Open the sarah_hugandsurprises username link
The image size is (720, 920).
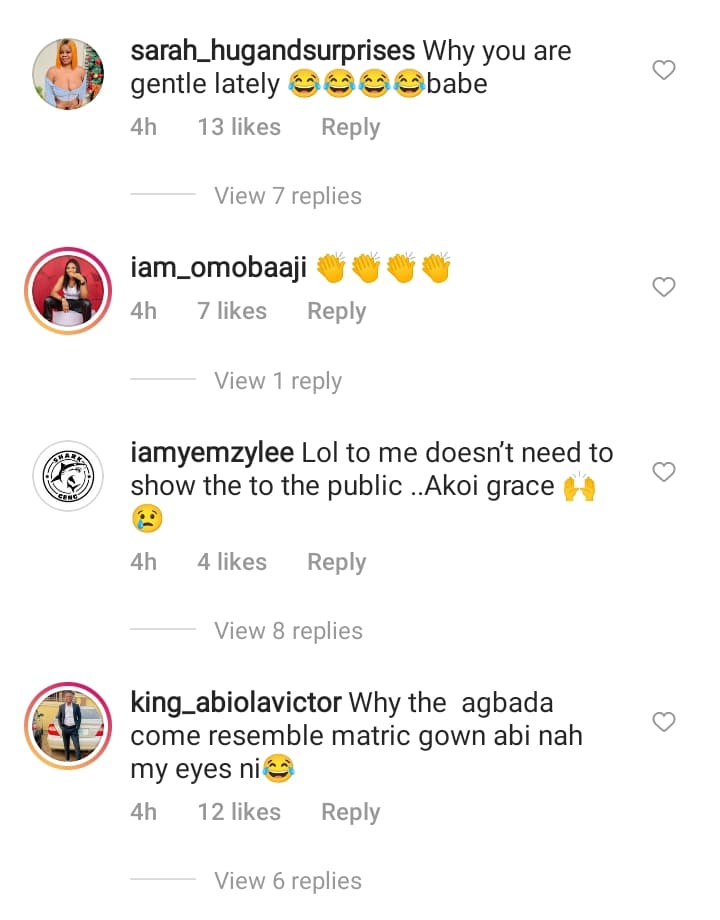pyautogui.click(x=273, y=50)
